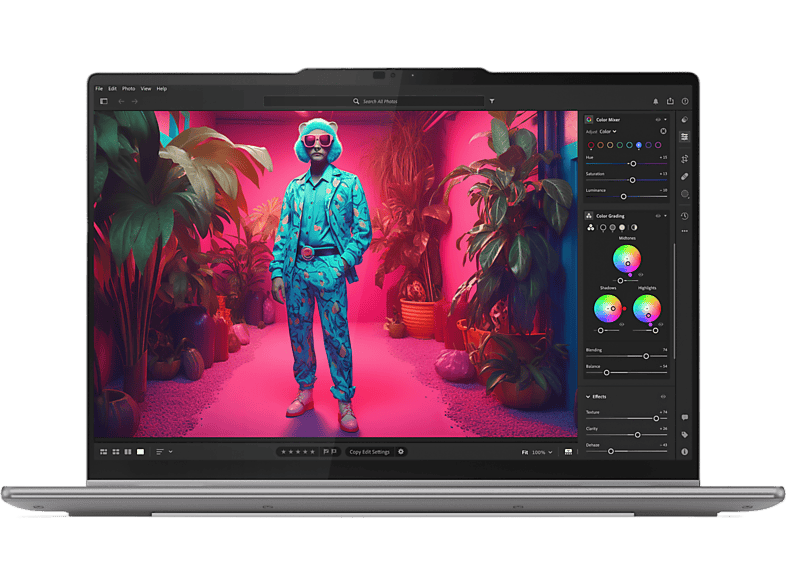Open the keywords tag icon

(x=685, y=435)
